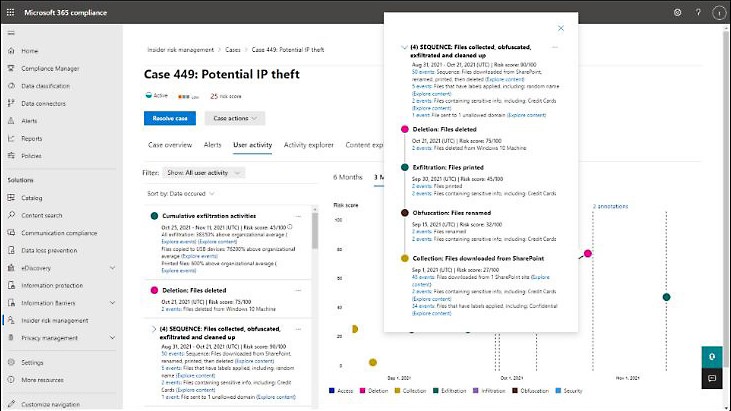This screenshot has height=411, width=731.
Task: Click the Policies icon in sidebar
Action: [11, 156]
